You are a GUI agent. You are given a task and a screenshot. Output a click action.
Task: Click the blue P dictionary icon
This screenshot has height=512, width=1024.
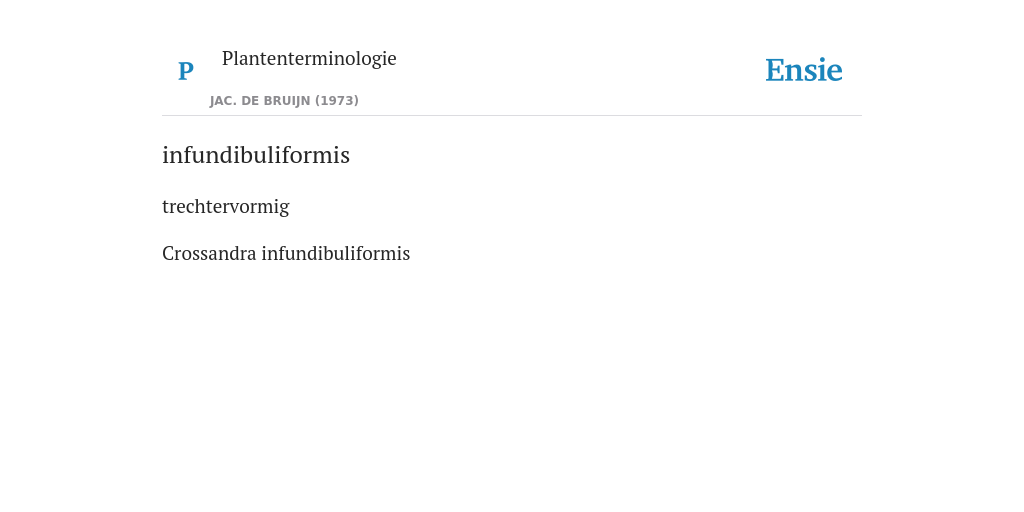coord(185,71)
